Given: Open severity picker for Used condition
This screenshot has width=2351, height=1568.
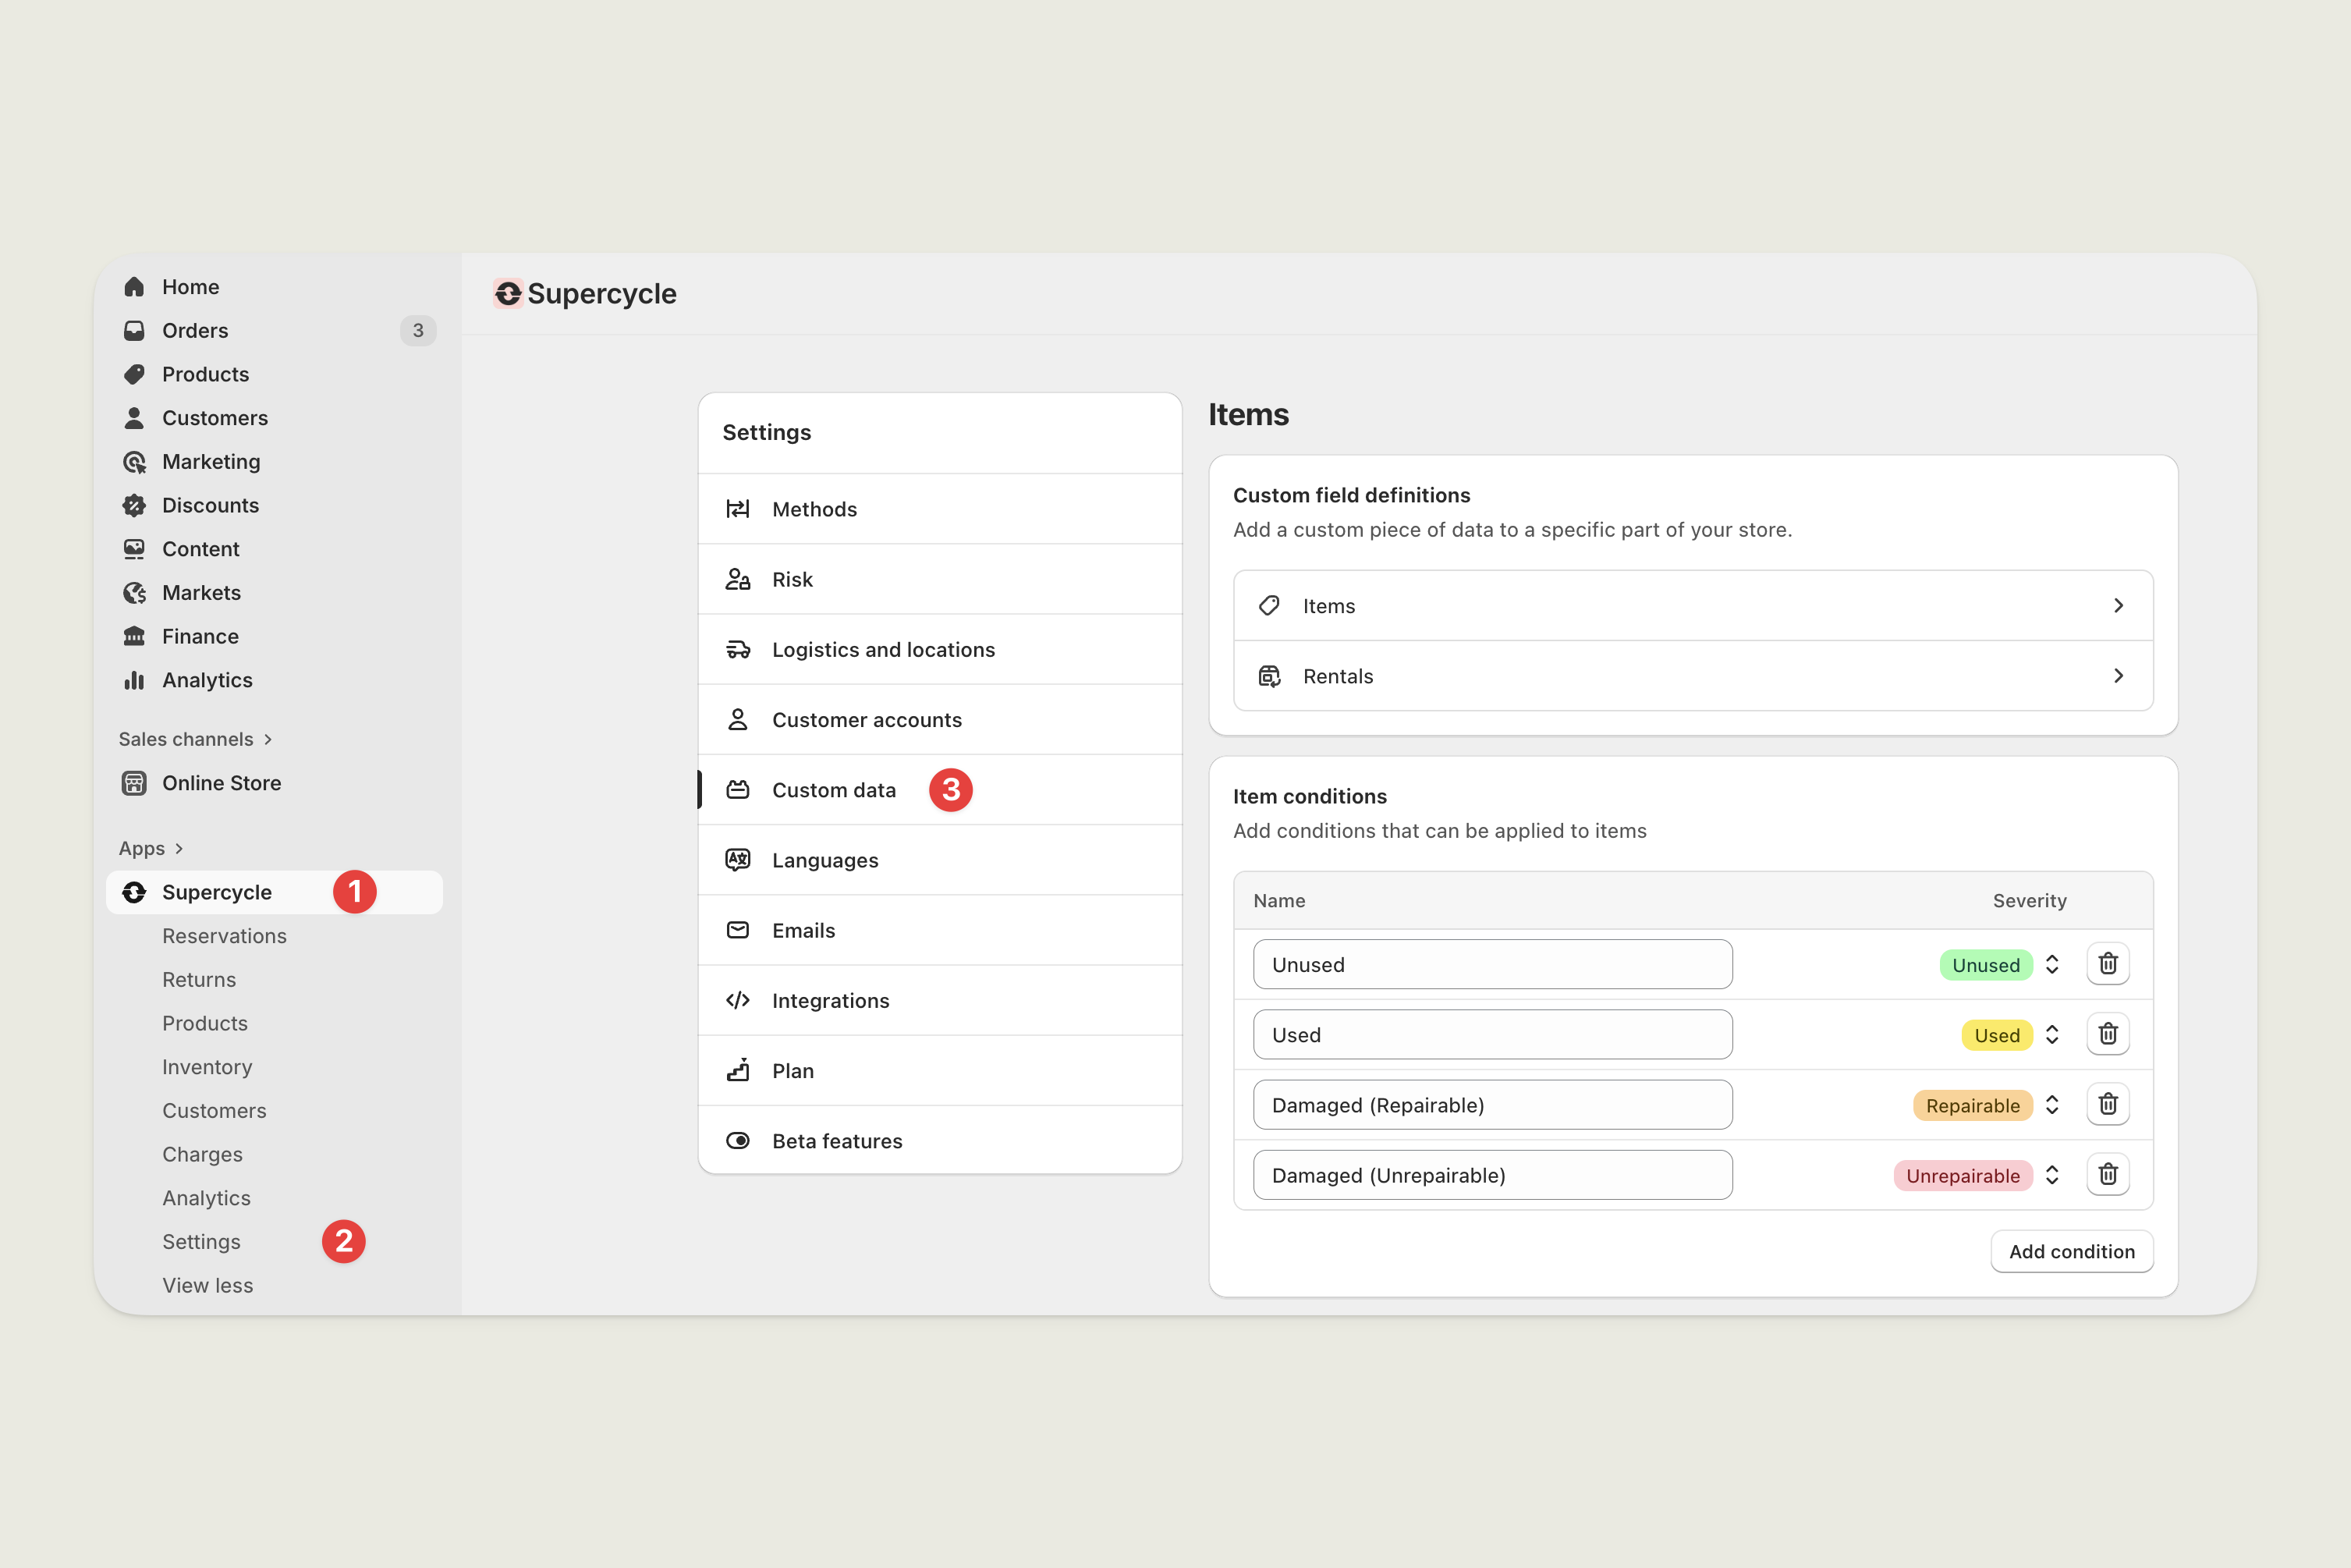Looking at the screenshot, I should coord(2051,1035).
